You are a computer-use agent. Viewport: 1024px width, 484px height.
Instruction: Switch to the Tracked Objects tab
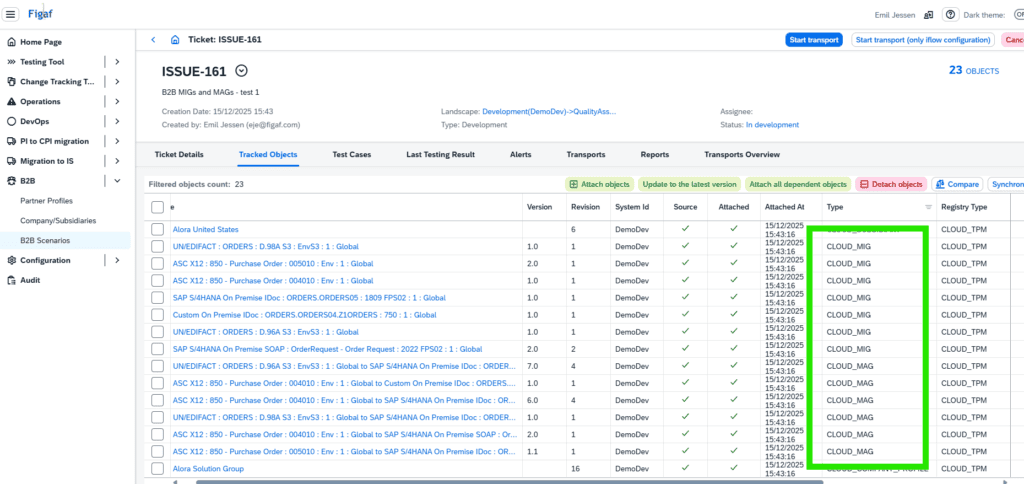coord(268,155)
